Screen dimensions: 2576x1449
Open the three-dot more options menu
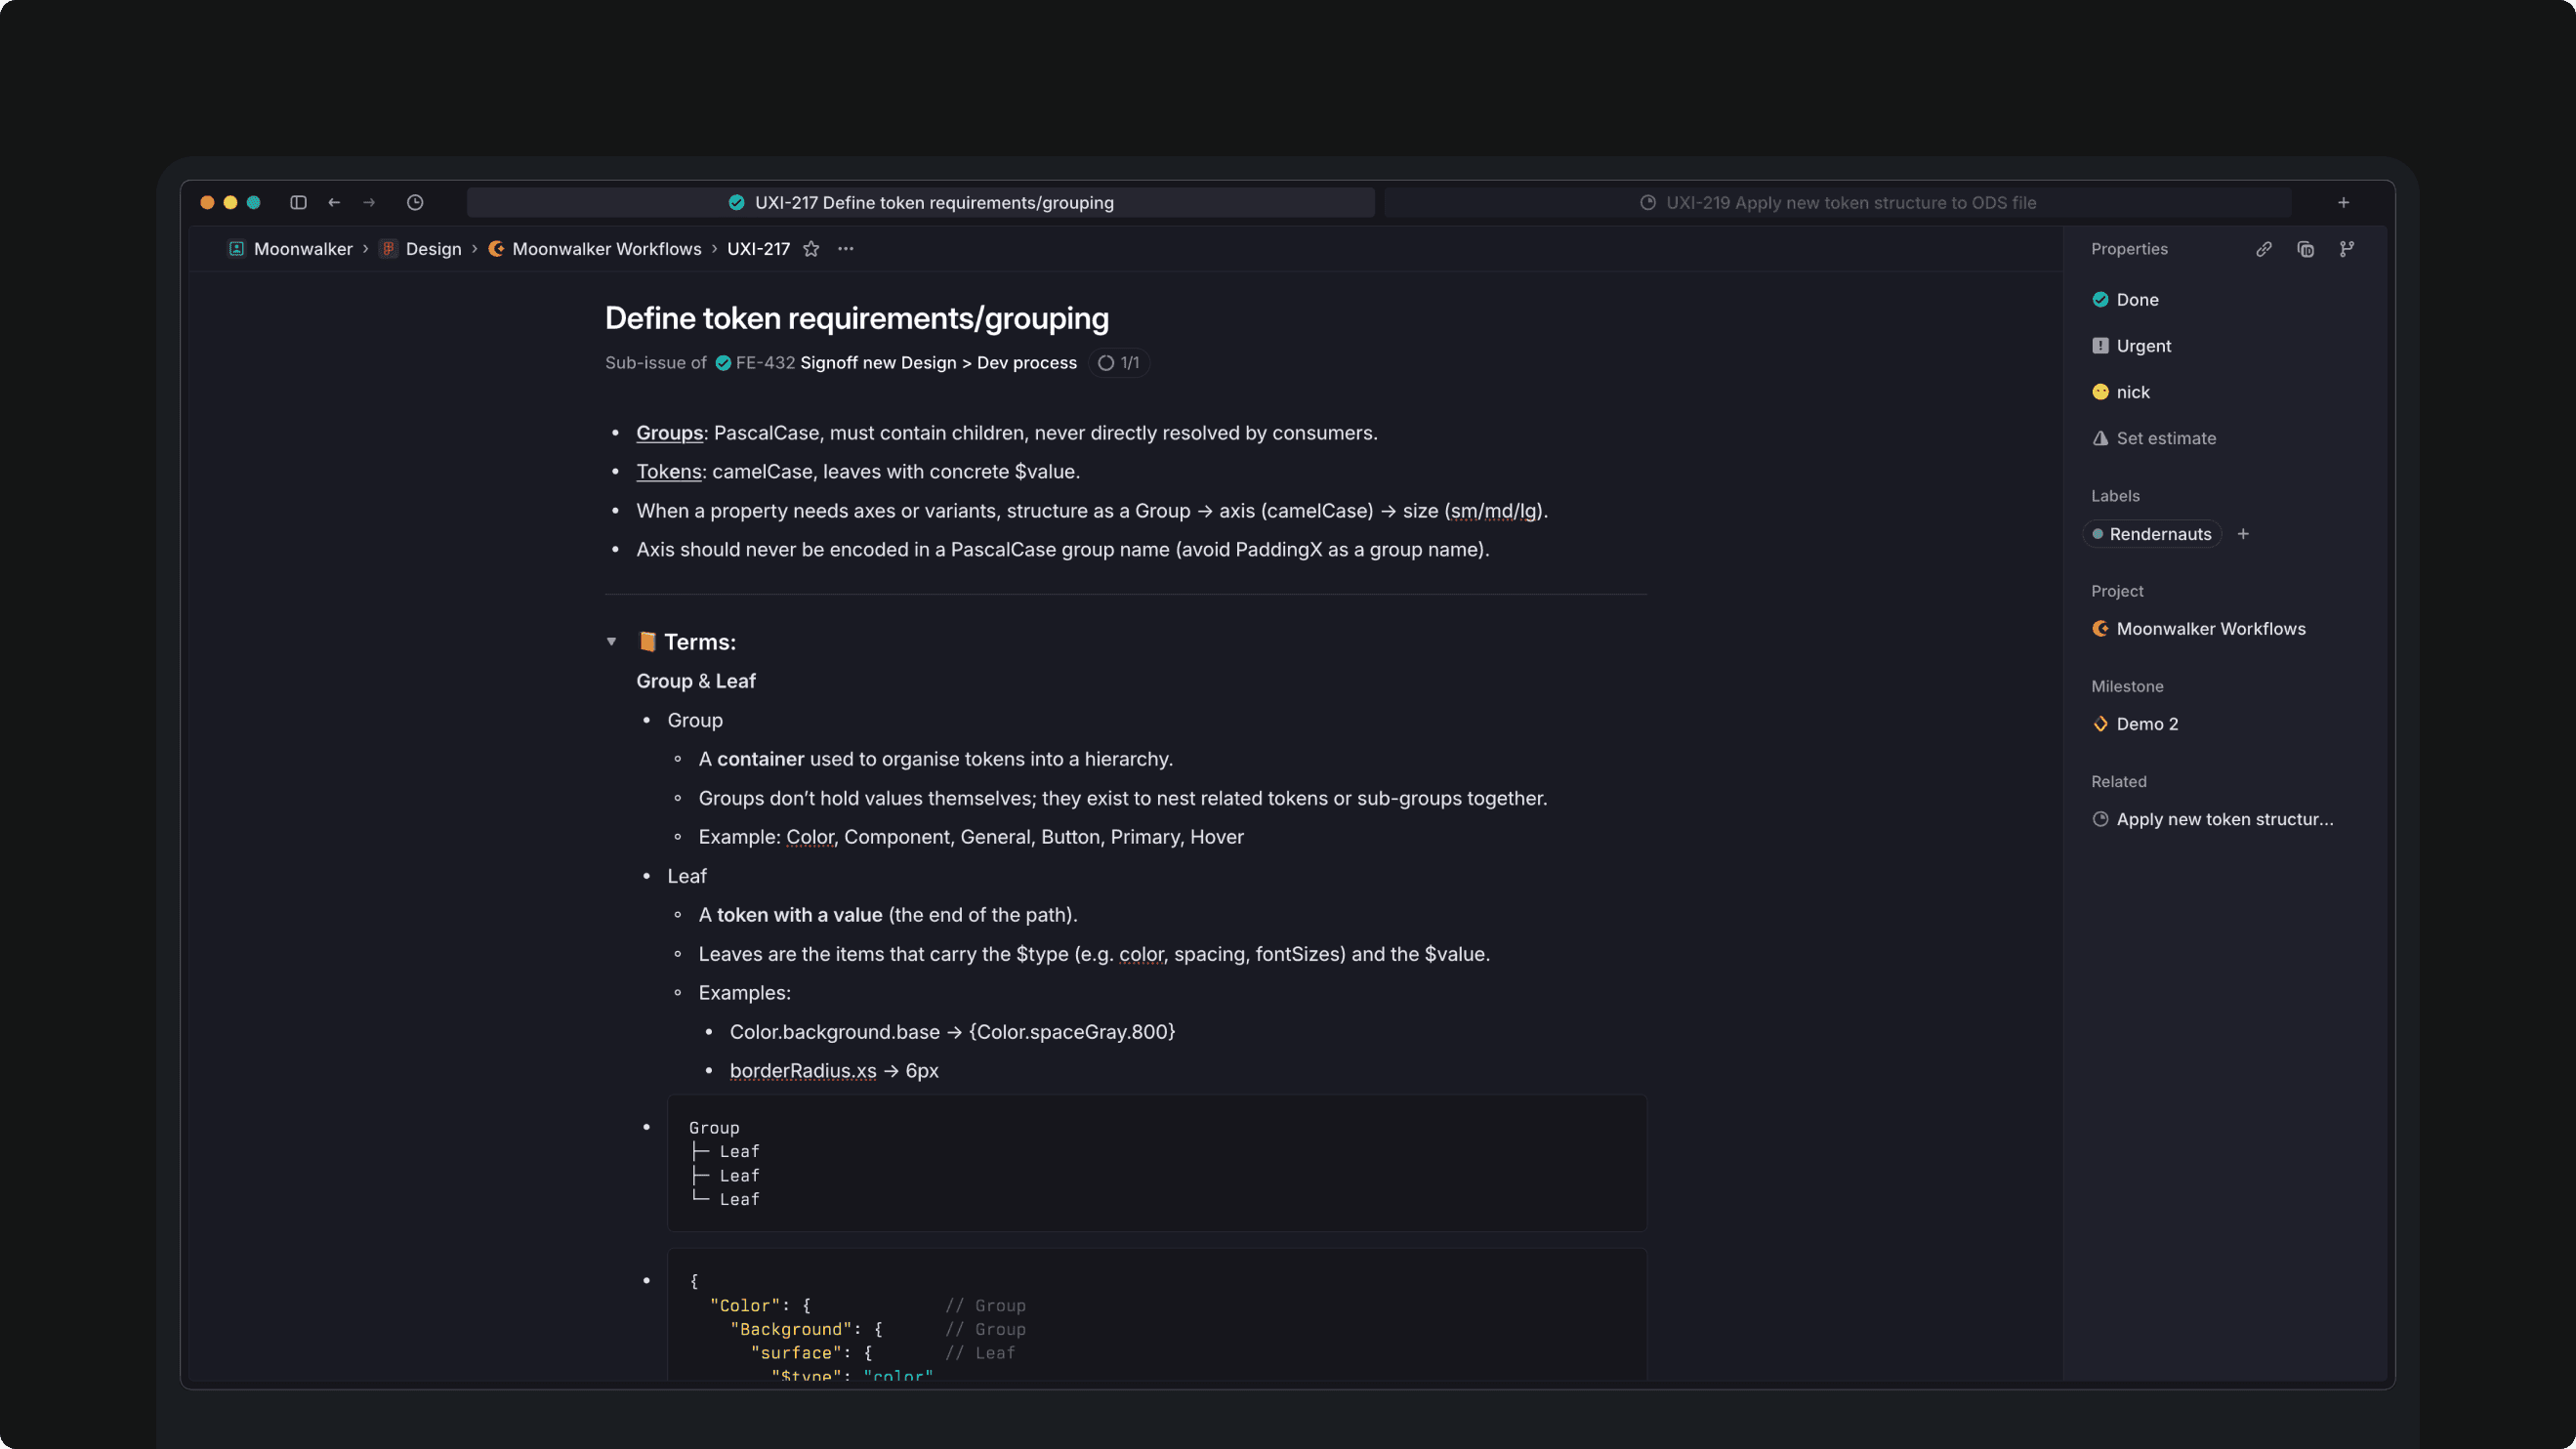(x=846, y=249)
